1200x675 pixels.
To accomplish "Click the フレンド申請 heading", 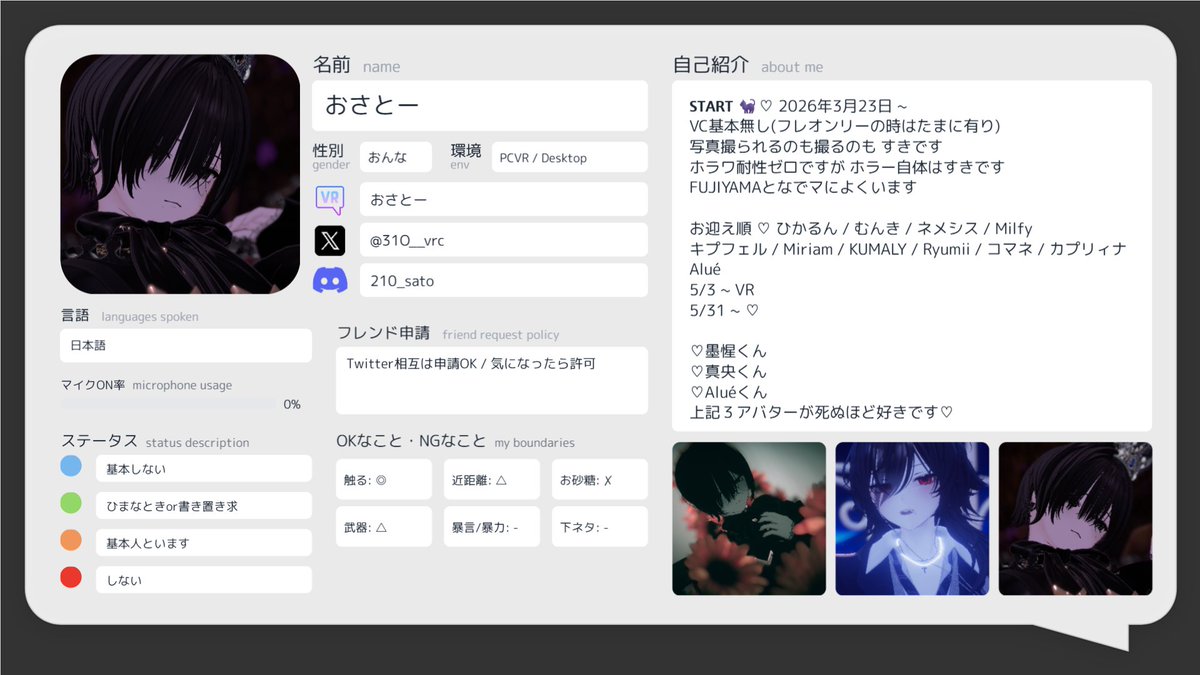I will tap(448, 333).
